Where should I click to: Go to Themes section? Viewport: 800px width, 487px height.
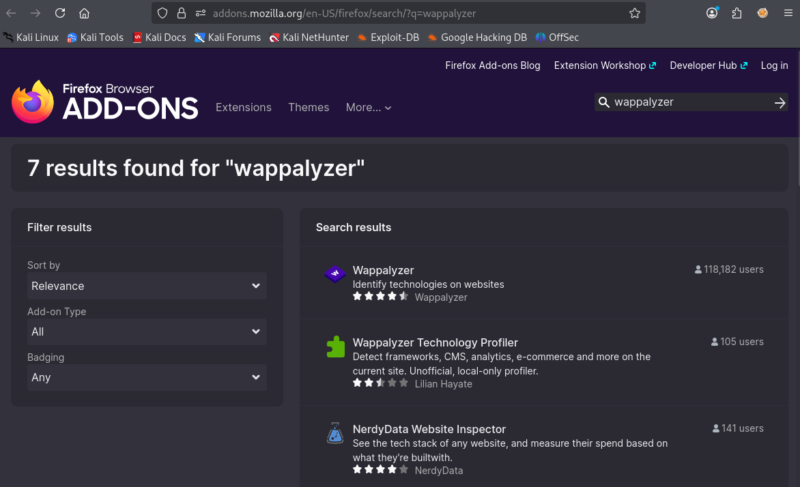click(x=309, y=108)
